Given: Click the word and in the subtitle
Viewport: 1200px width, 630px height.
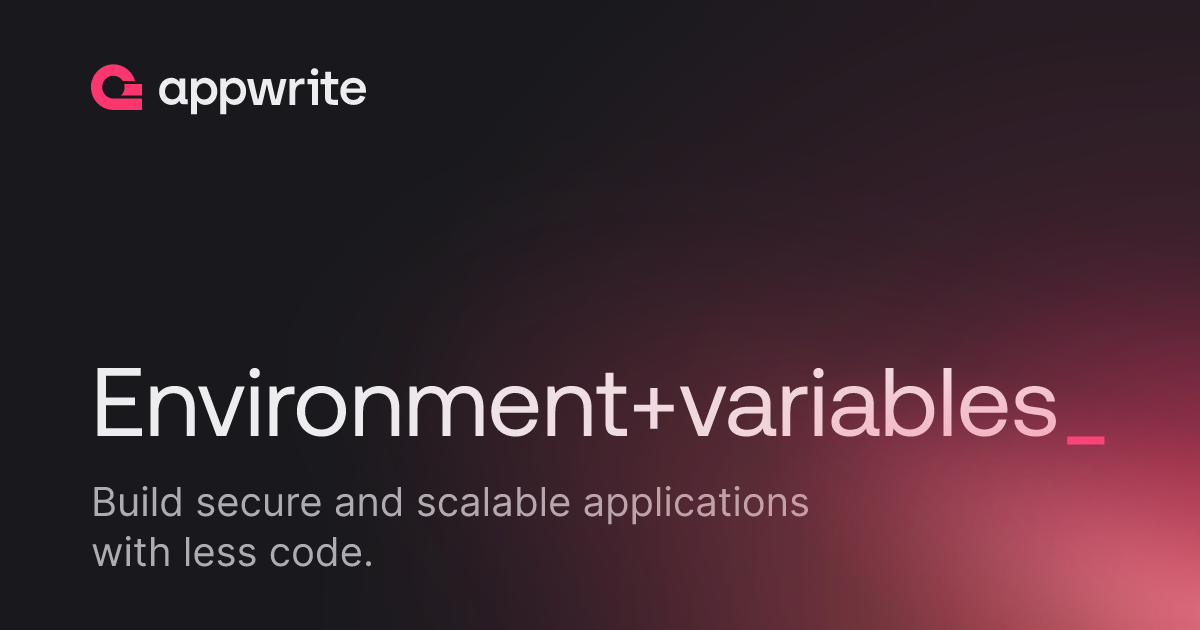Looking at the screenshot, I should click(369, 503).
